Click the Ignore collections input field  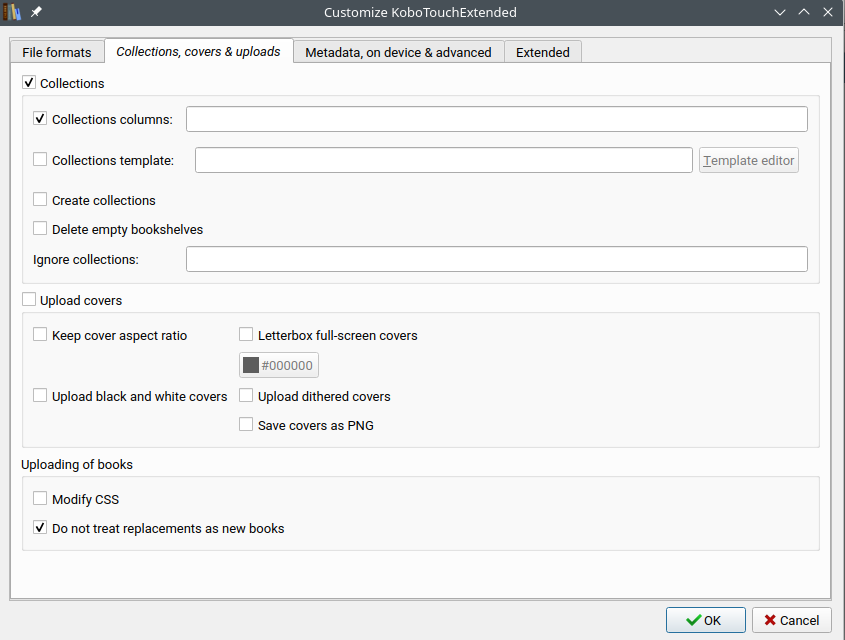click(x=496, y=259)
